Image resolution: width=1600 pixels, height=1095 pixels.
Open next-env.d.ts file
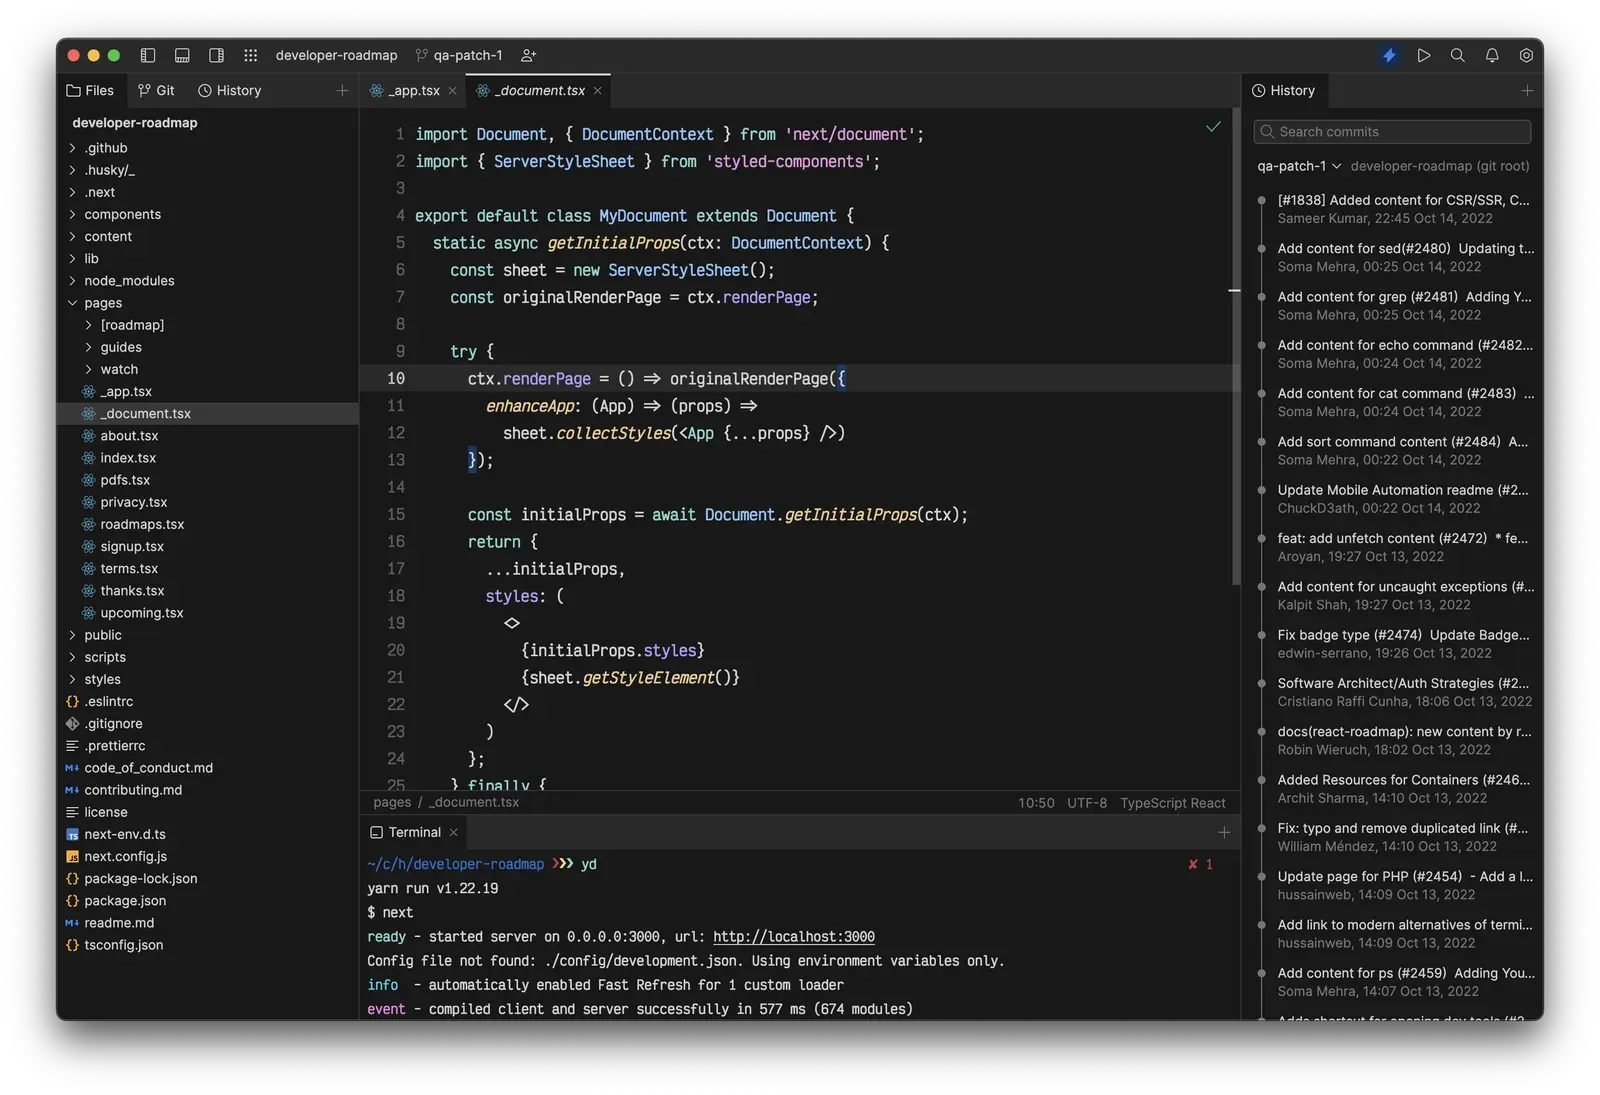pos(208,834)
